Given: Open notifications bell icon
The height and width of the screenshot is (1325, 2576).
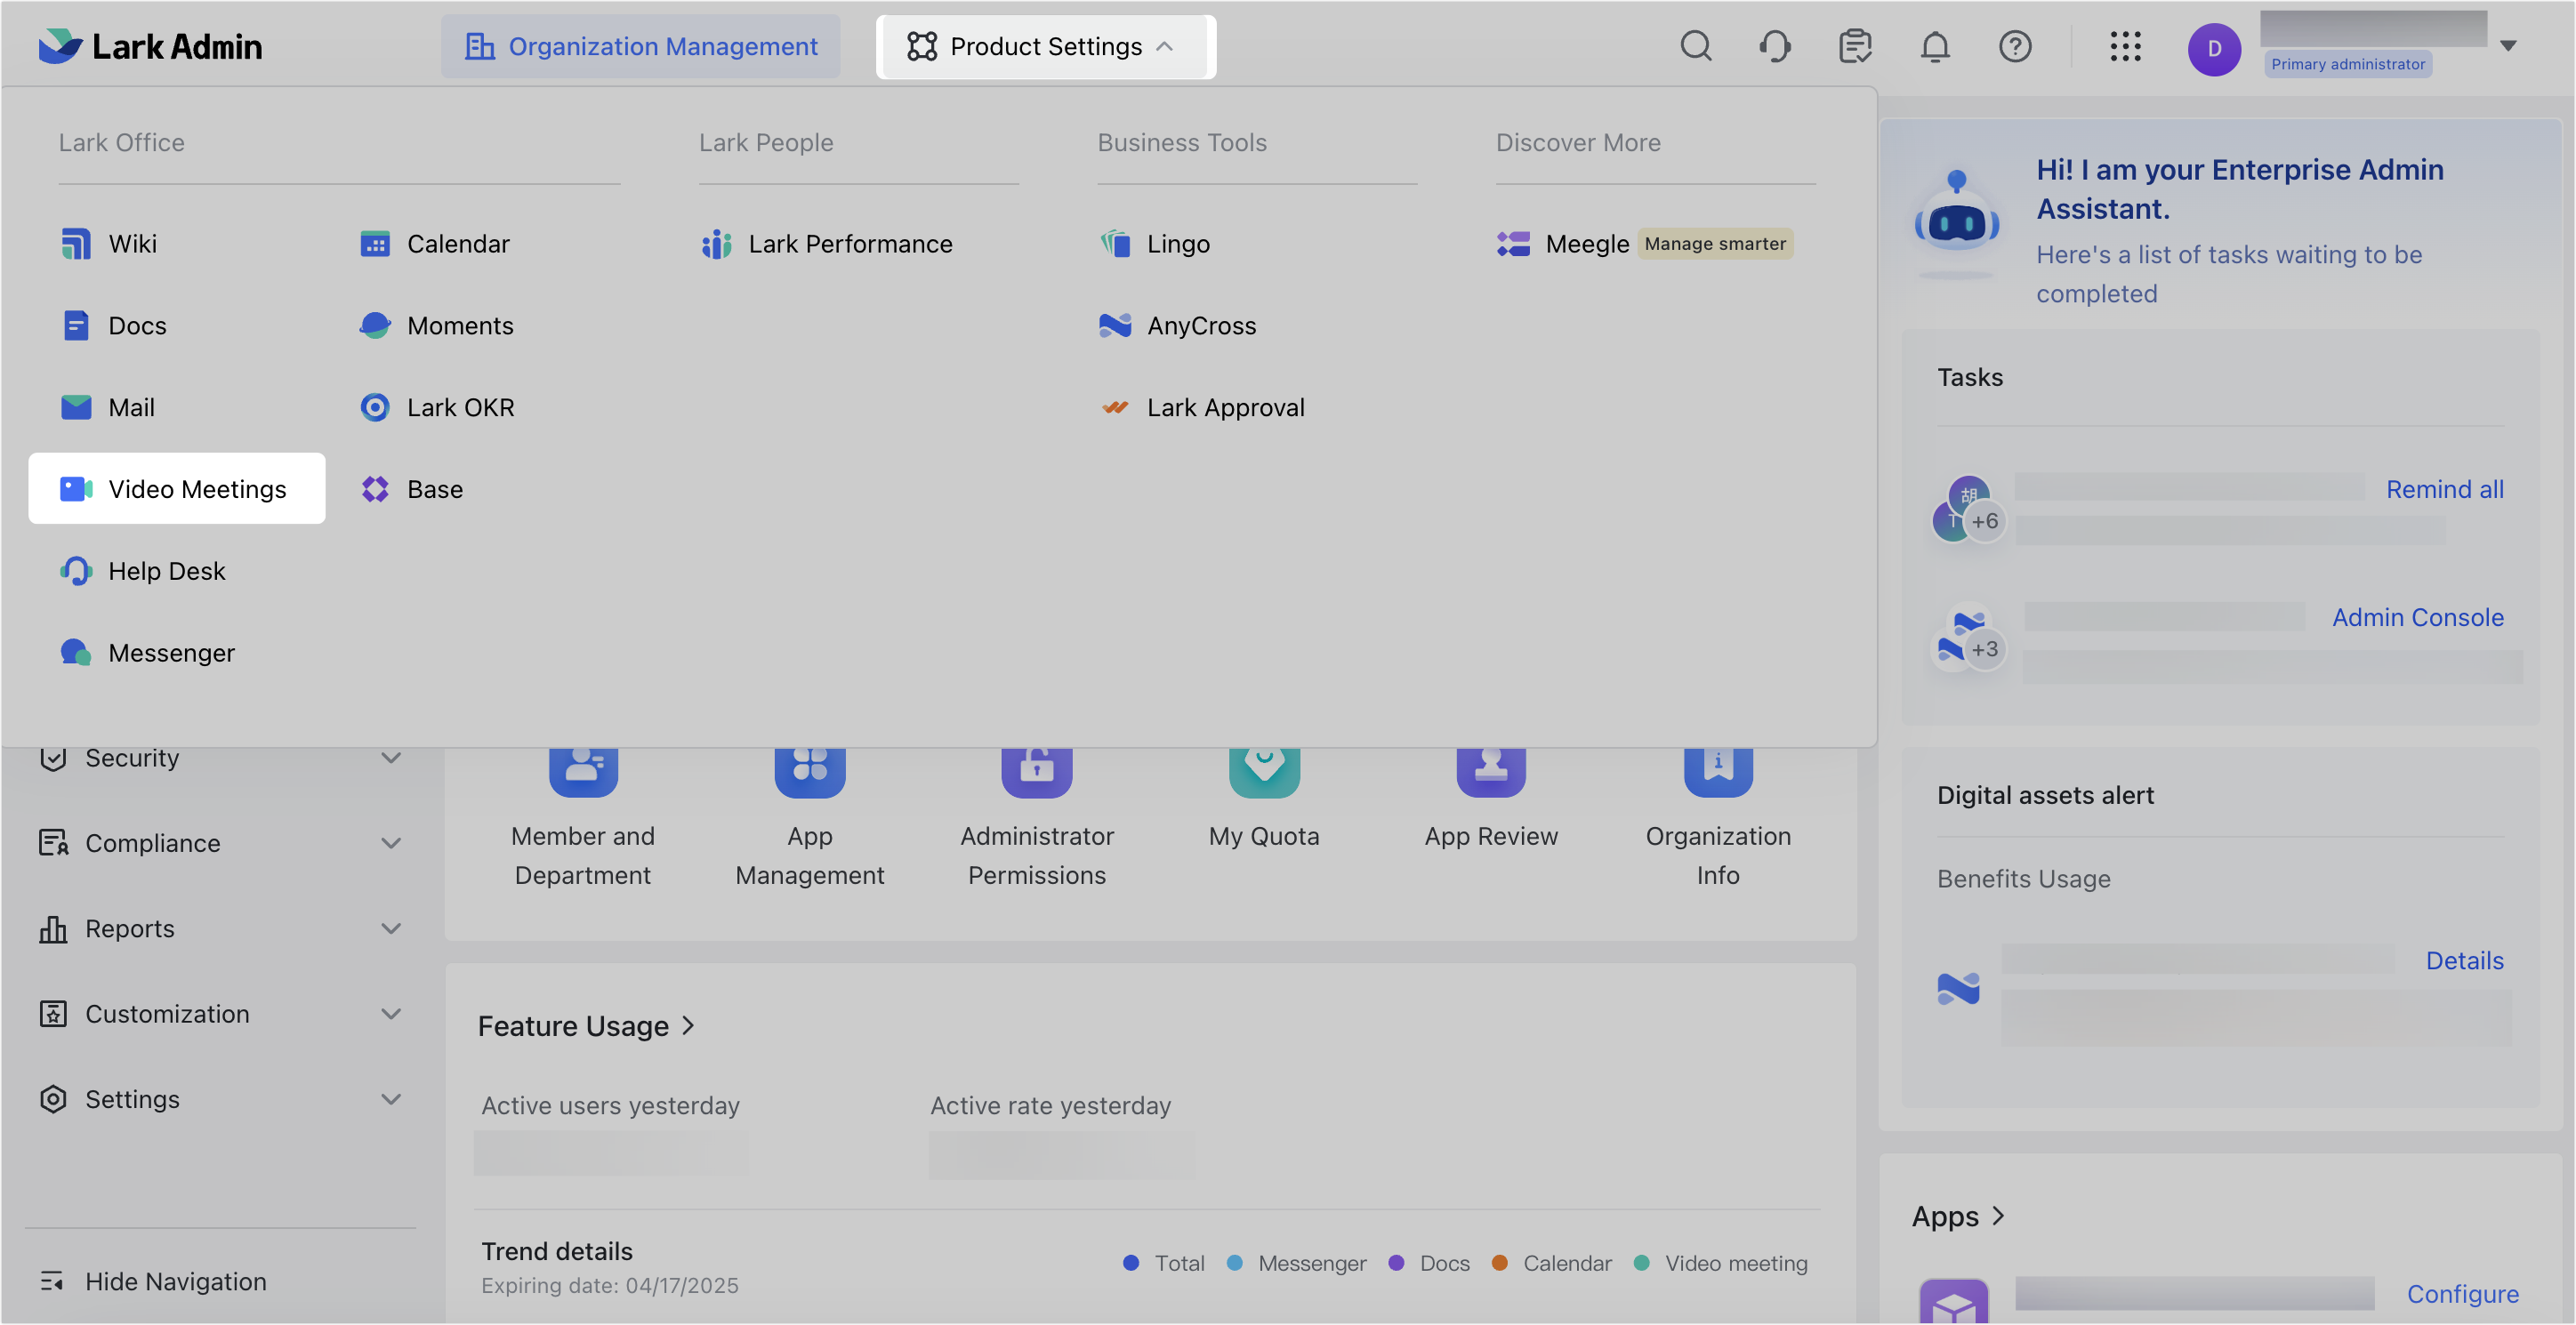Looking at the screenshot, I should click(x=1935, y=46).
